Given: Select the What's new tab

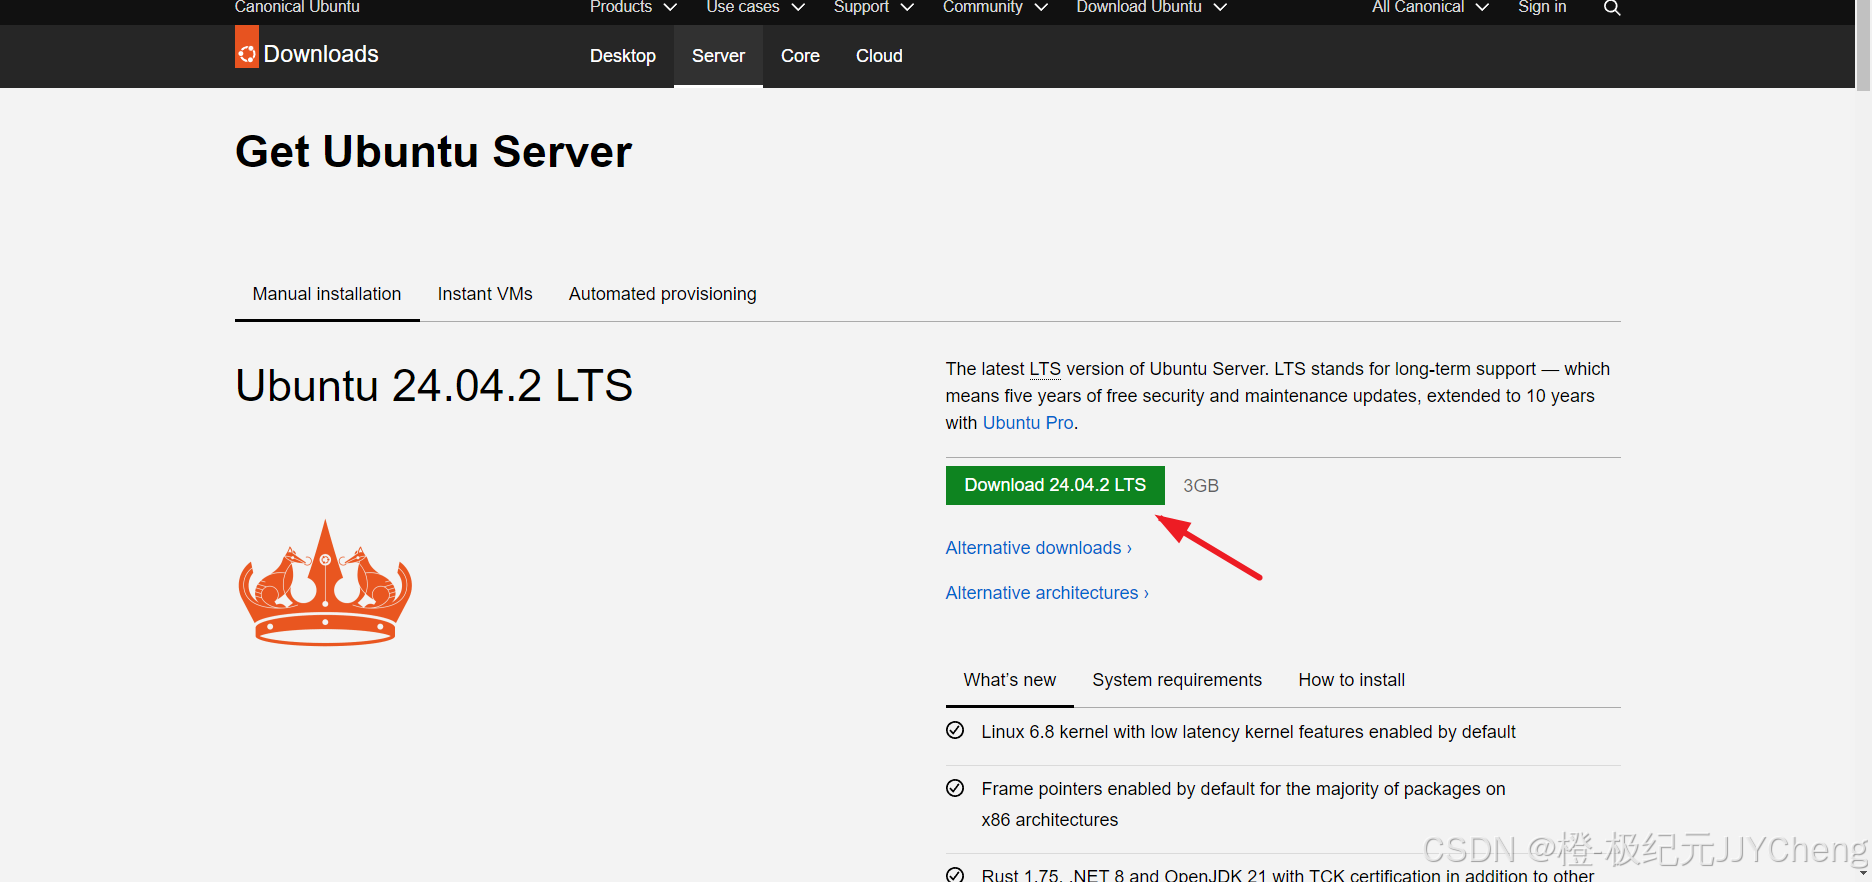Looking at the screenshot, I should (1010, 680).
